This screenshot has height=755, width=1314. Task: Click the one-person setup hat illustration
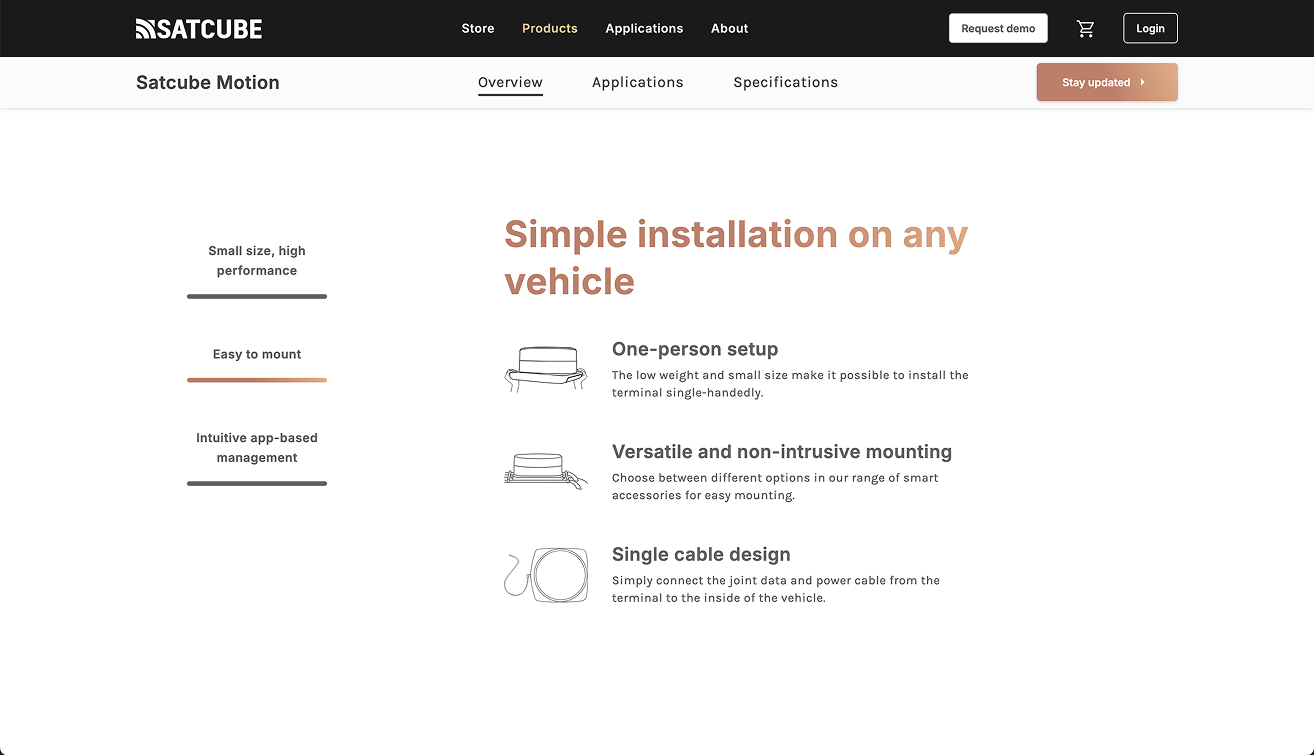(x=545, y=369)
